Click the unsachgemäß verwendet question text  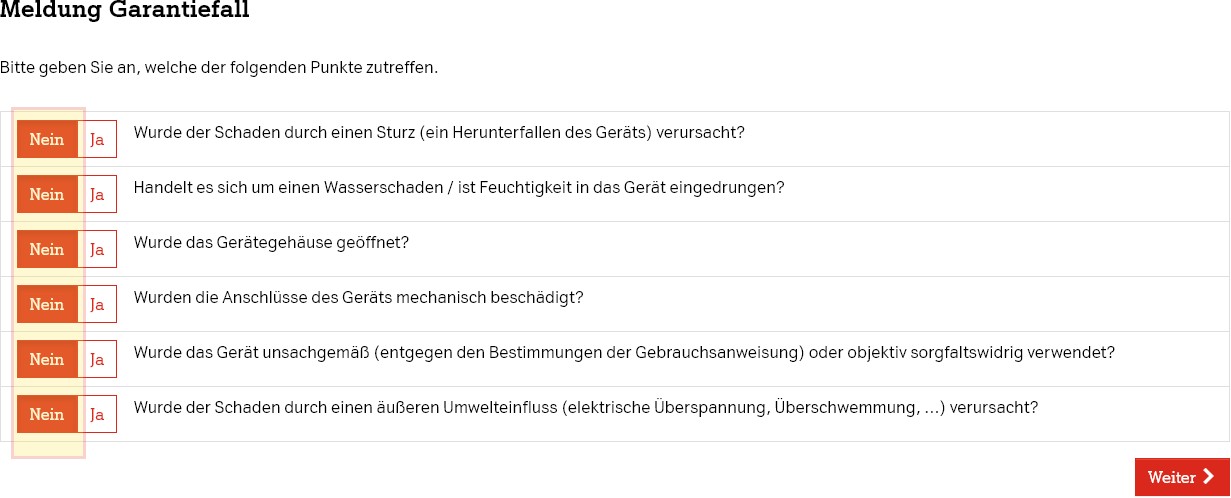(624, 352)
